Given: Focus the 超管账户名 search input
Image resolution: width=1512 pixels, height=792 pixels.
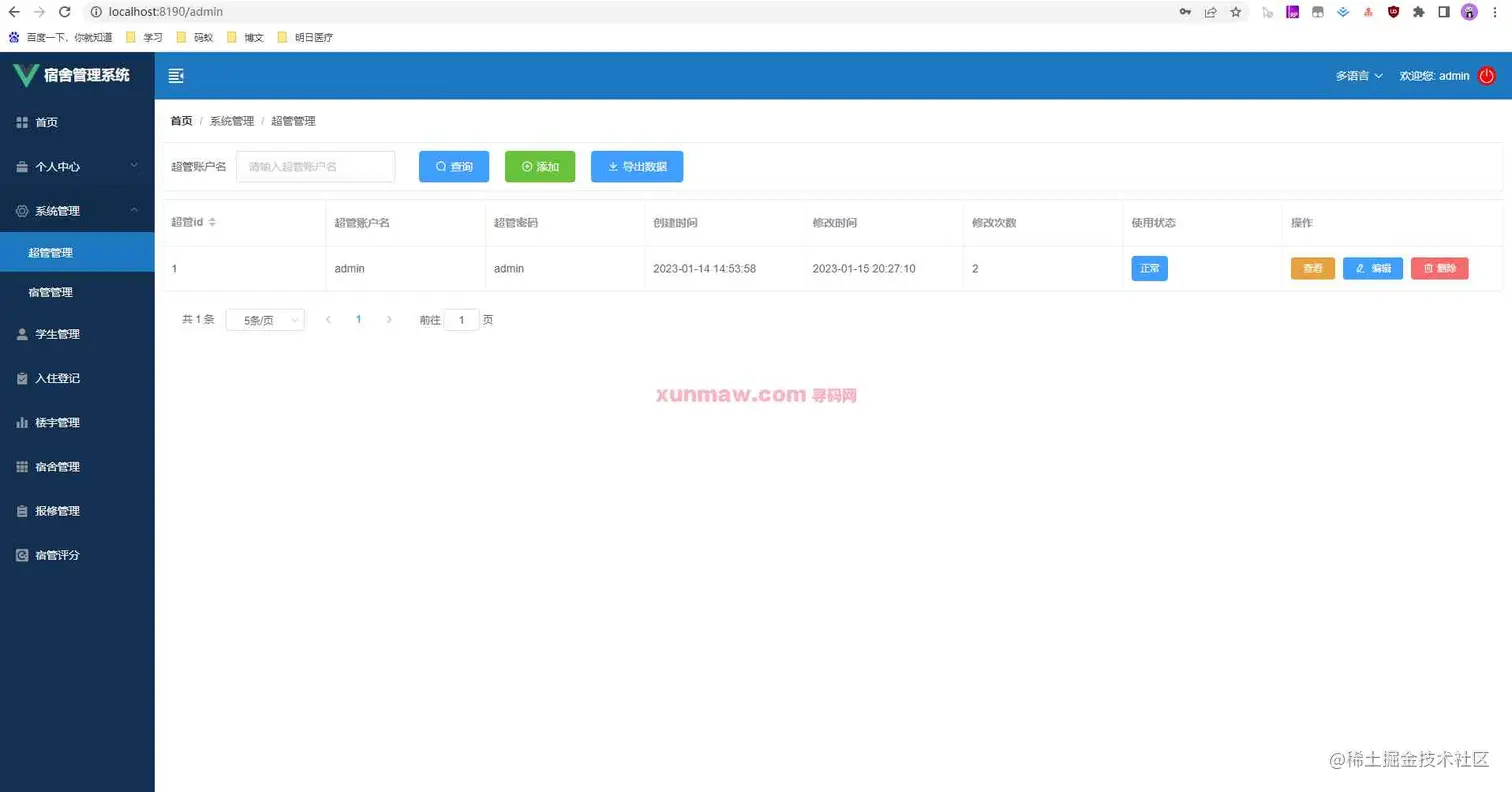Looking at the screenshot, I should 316,167.
